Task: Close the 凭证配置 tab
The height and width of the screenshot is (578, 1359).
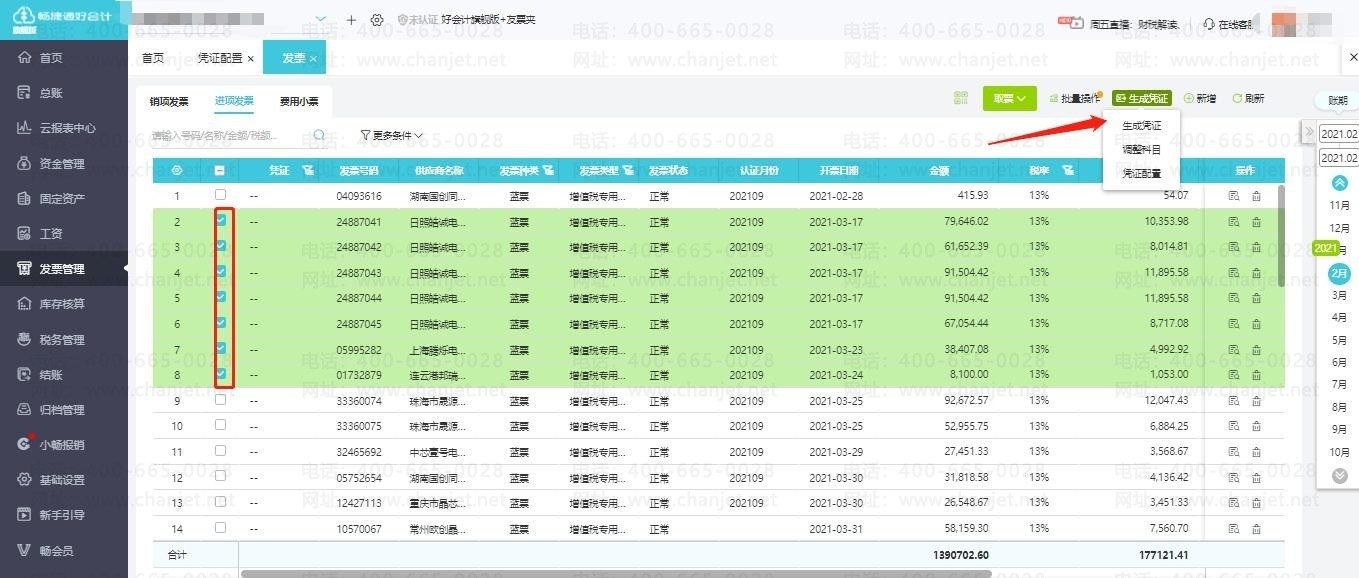Action: pyautogui.click(x=250, y=59)
